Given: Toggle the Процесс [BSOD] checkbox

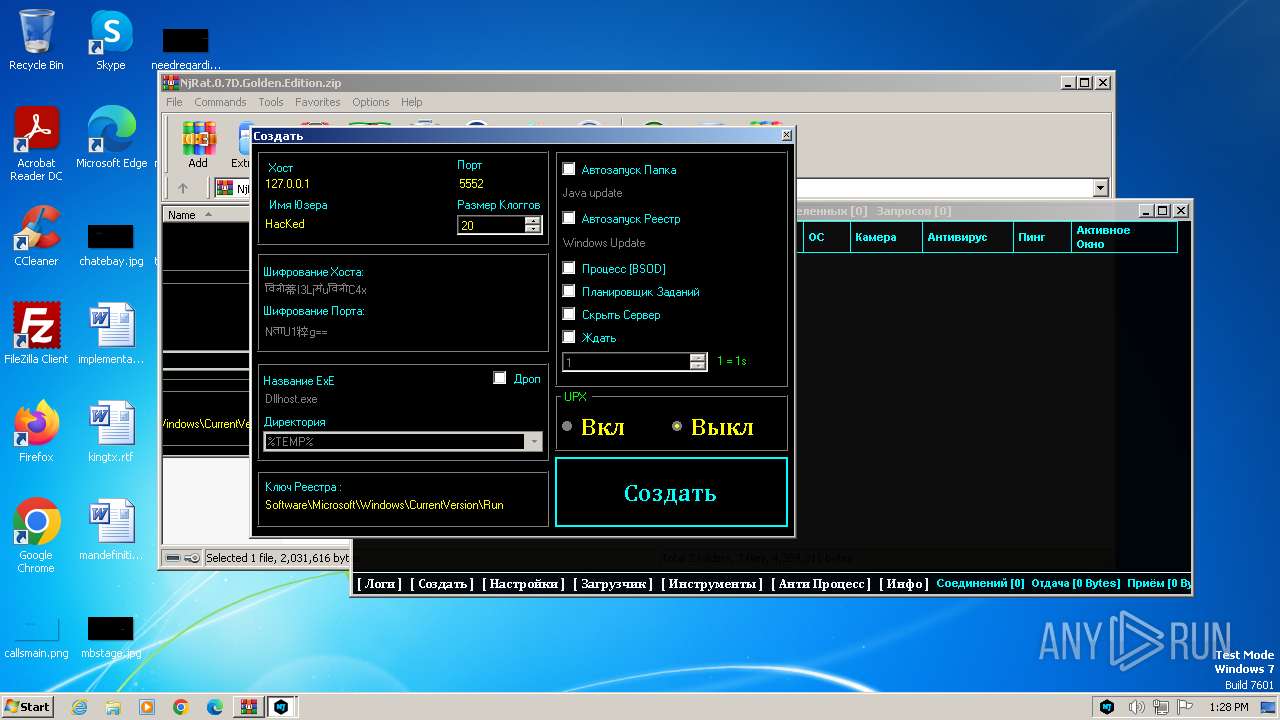Looking at the screenshot, I should tap(569, 268).
